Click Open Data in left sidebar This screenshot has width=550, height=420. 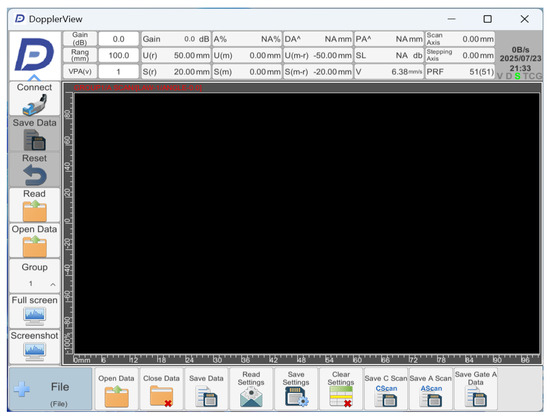(34, 241)
